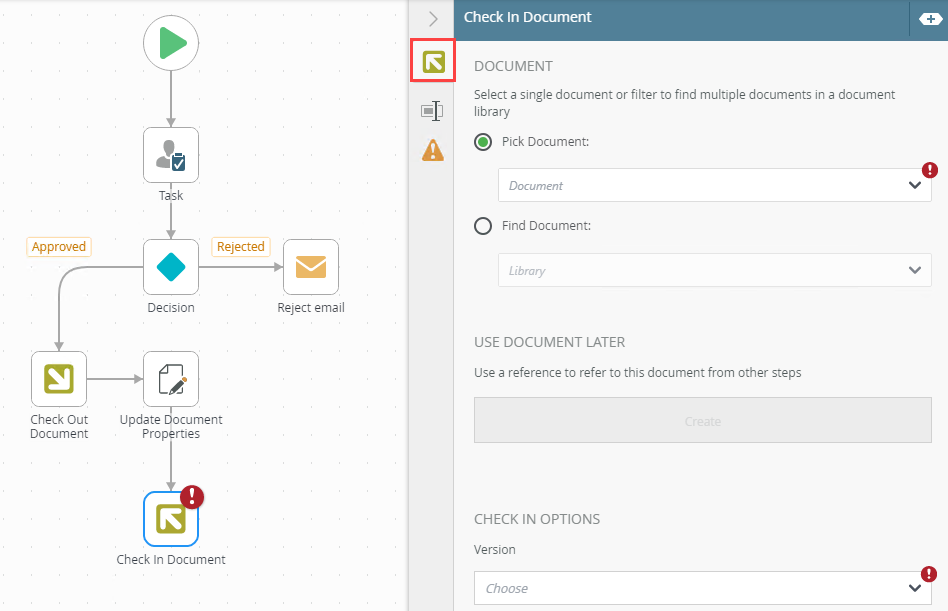Click the Rejected outcome label
Screen dimensions: 948x611
[x=241, y=247]
